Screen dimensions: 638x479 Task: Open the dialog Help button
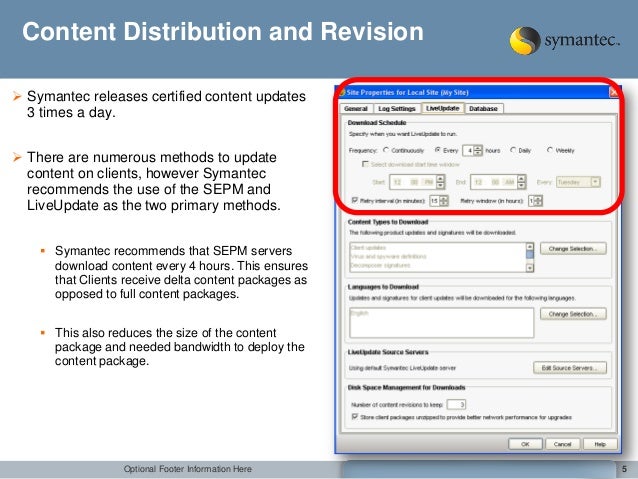pyautogui.click(x=600, y=444)
